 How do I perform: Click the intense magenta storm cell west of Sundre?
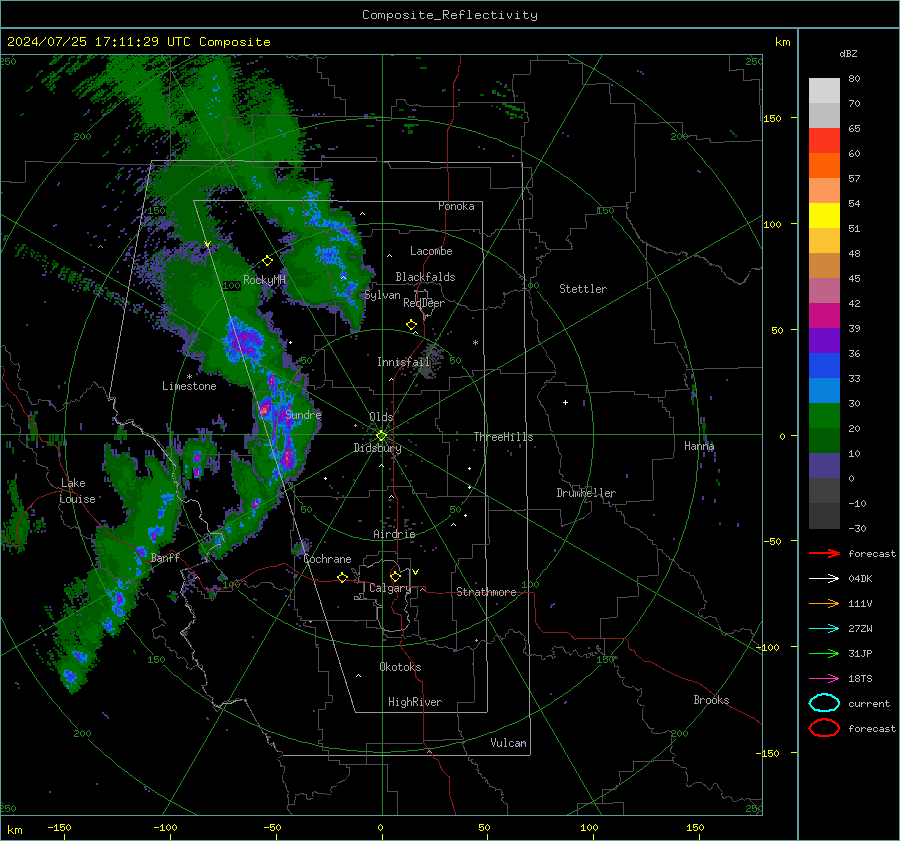(265, 409)
